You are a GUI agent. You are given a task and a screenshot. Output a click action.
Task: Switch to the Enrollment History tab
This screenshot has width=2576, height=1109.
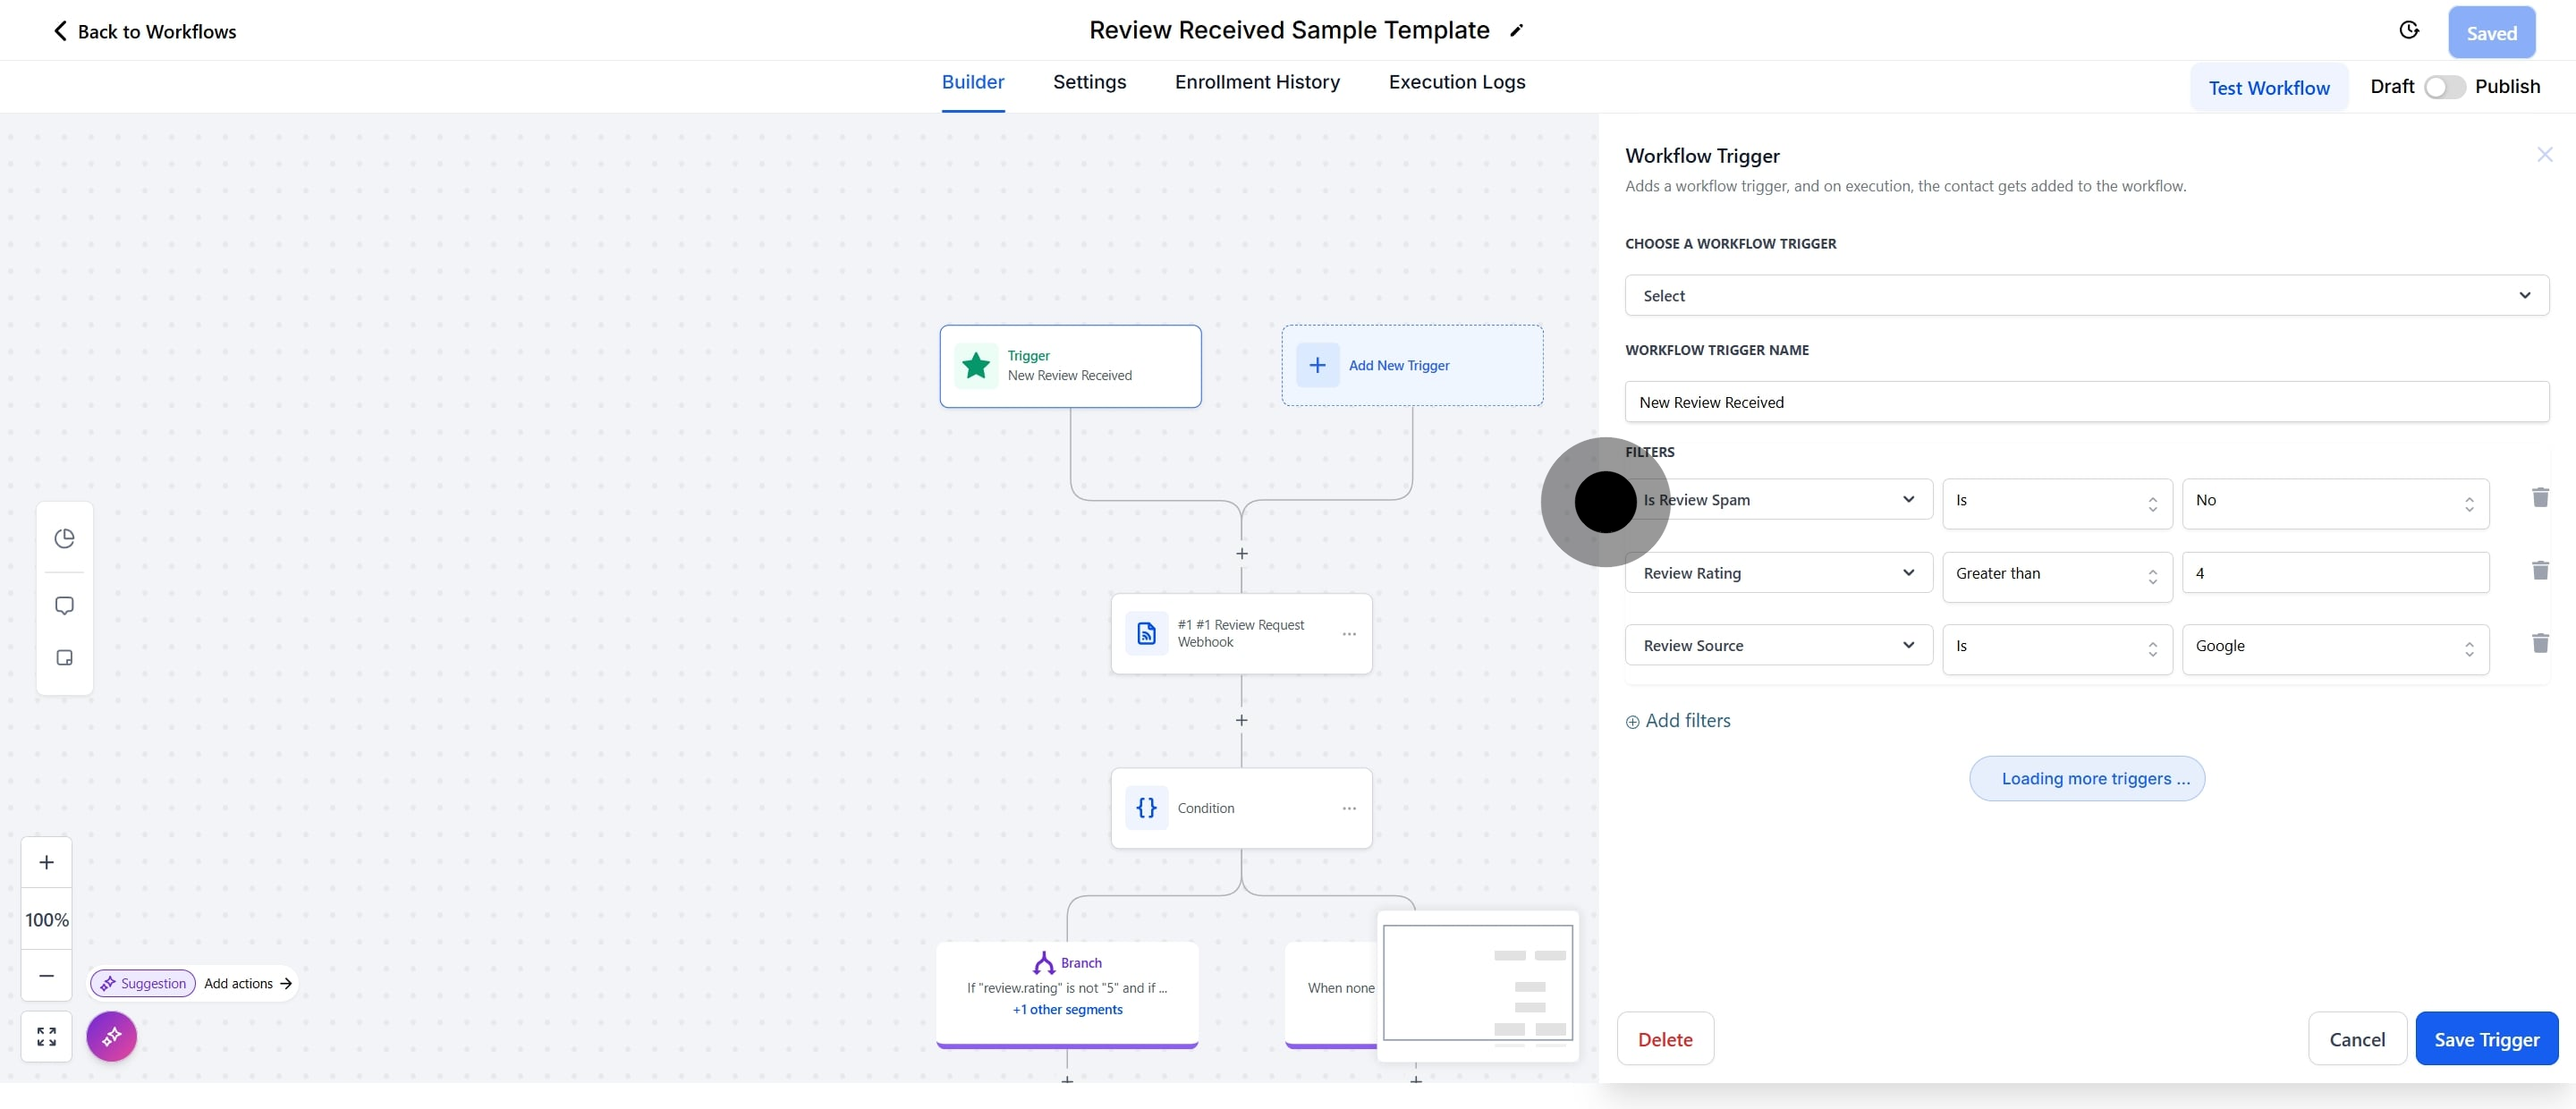[1257, 82]
